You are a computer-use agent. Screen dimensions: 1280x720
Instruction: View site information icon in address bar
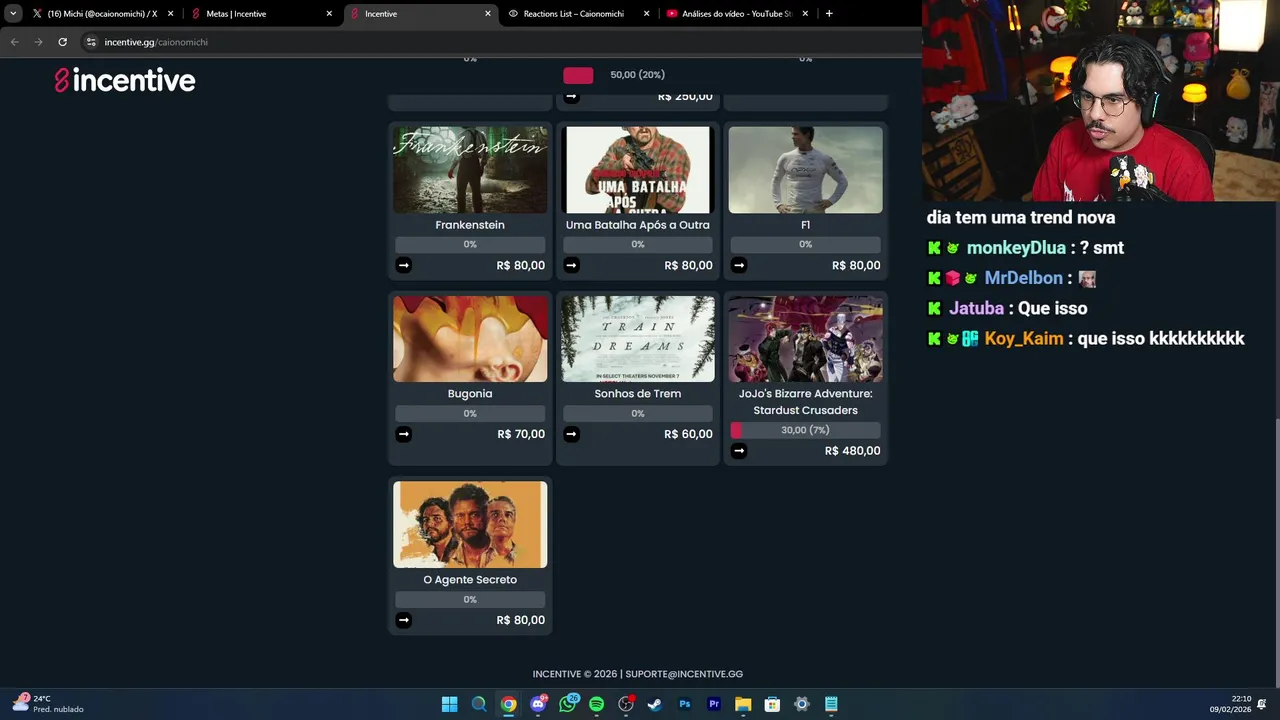click(91, 42)
